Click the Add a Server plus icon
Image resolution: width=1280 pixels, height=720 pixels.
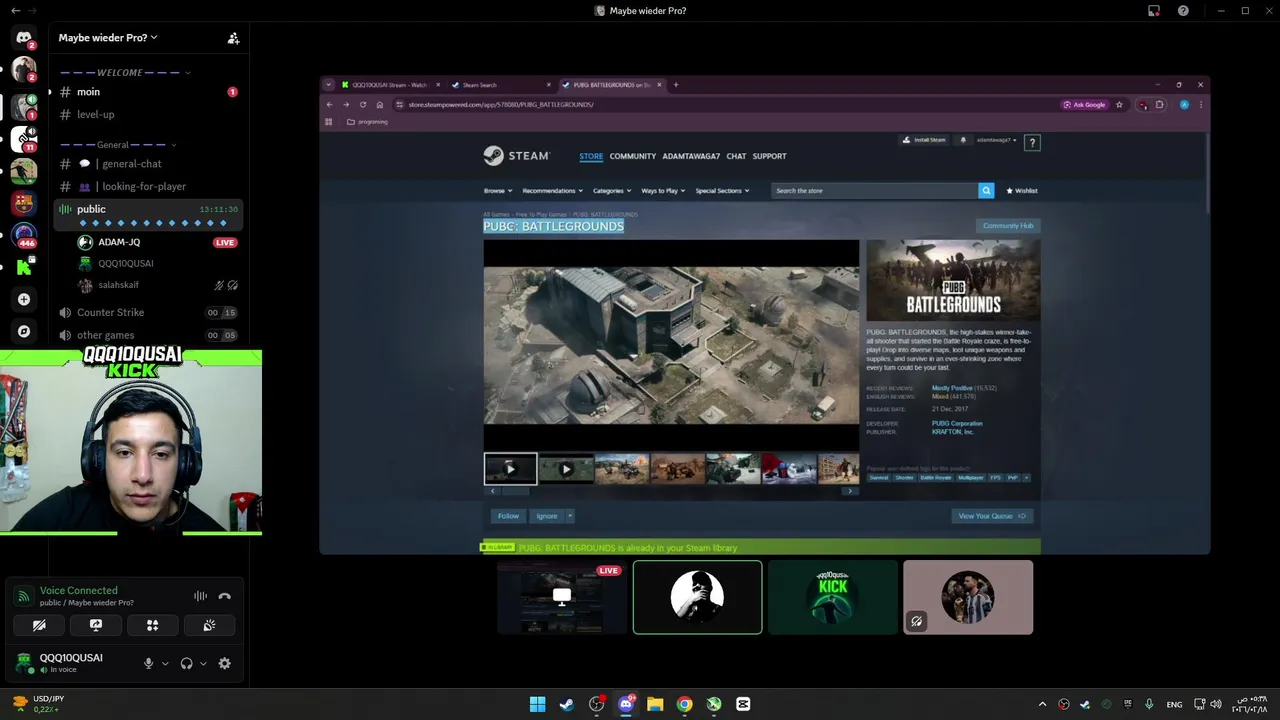point(24,299)
